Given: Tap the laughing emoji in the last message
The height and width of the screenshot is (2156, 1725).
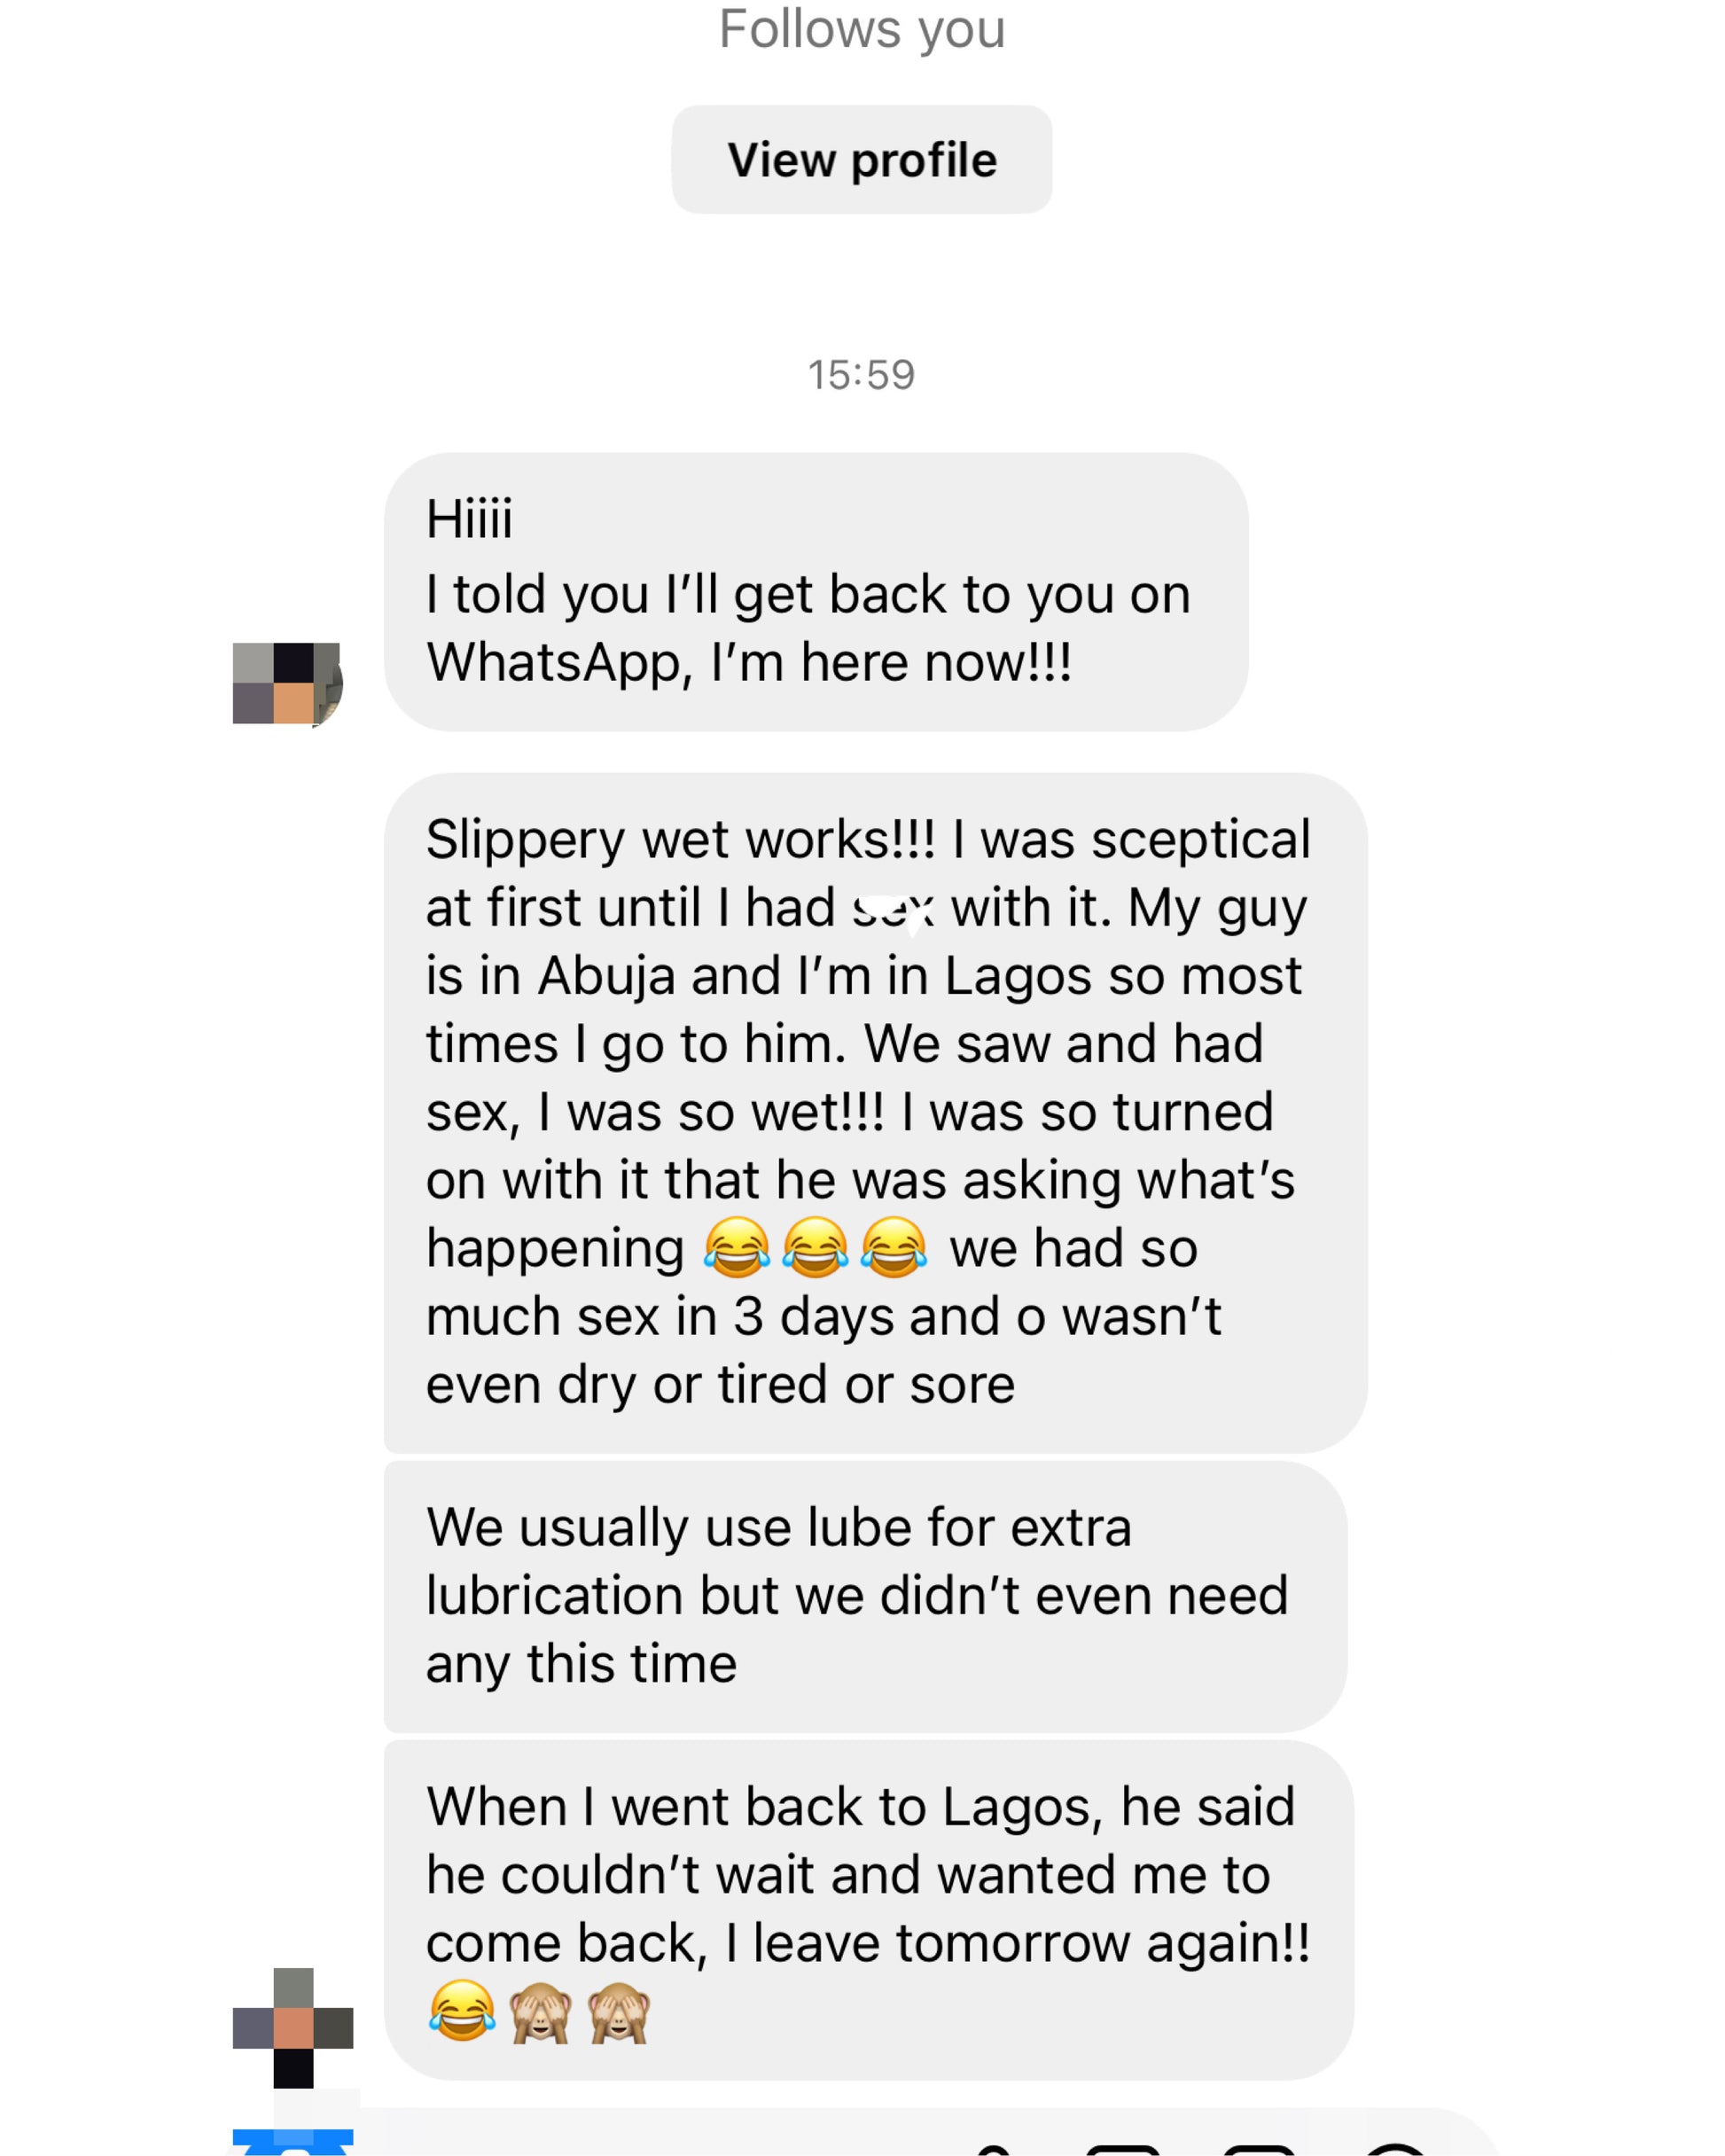Looking at the screenshot, I should coord(462,2011).
